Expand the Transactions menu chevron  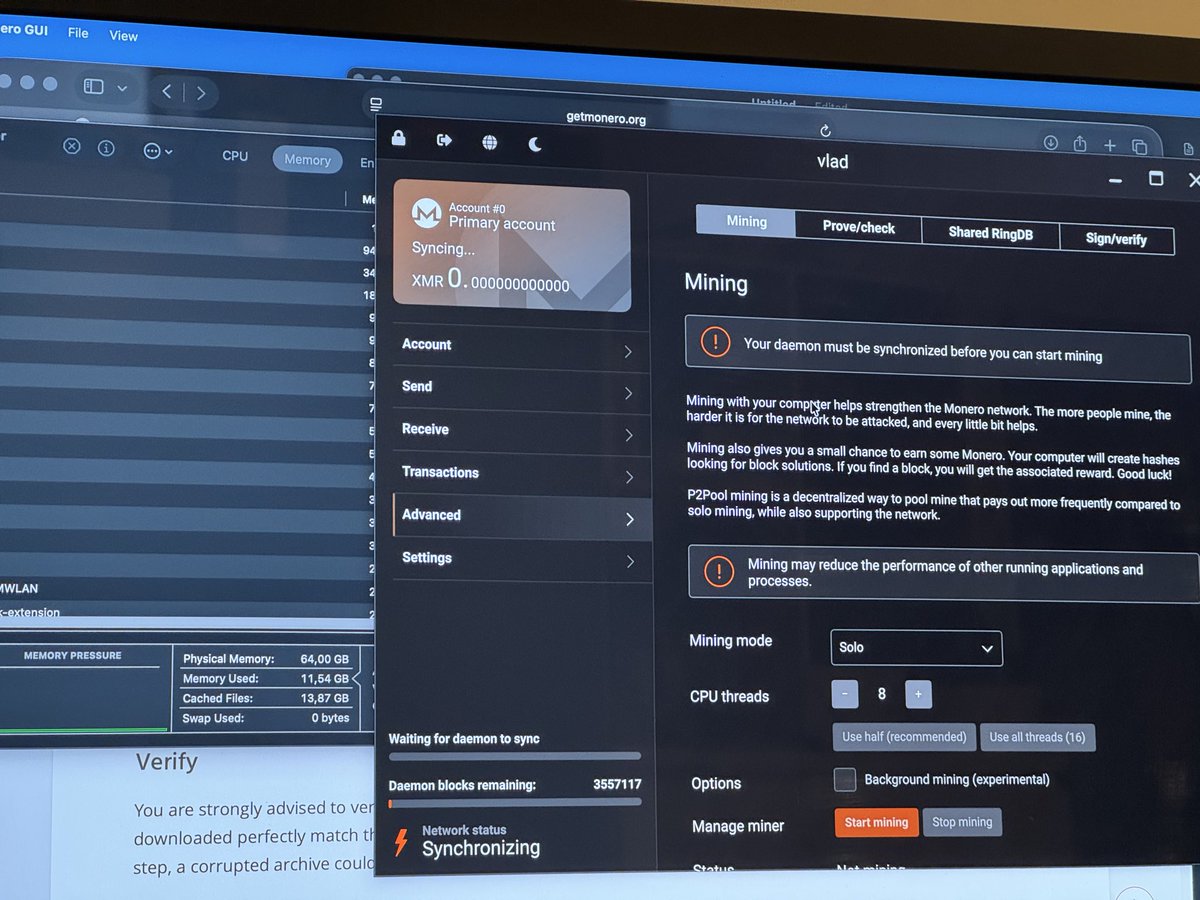[629, 478]
